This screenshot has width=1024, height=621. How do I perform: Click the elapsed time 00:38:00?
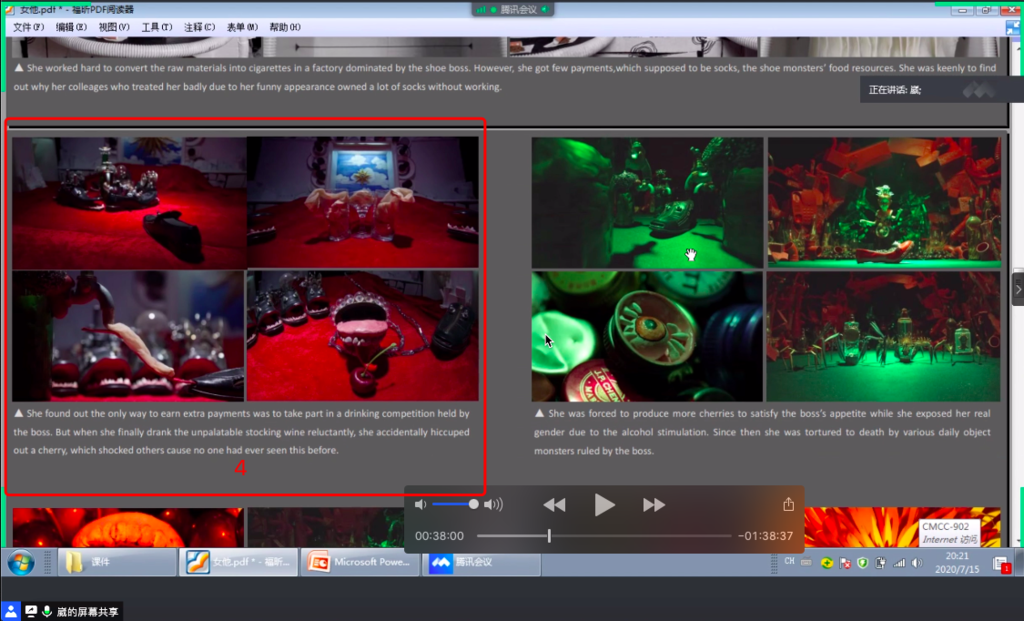(x=440, y=536)
